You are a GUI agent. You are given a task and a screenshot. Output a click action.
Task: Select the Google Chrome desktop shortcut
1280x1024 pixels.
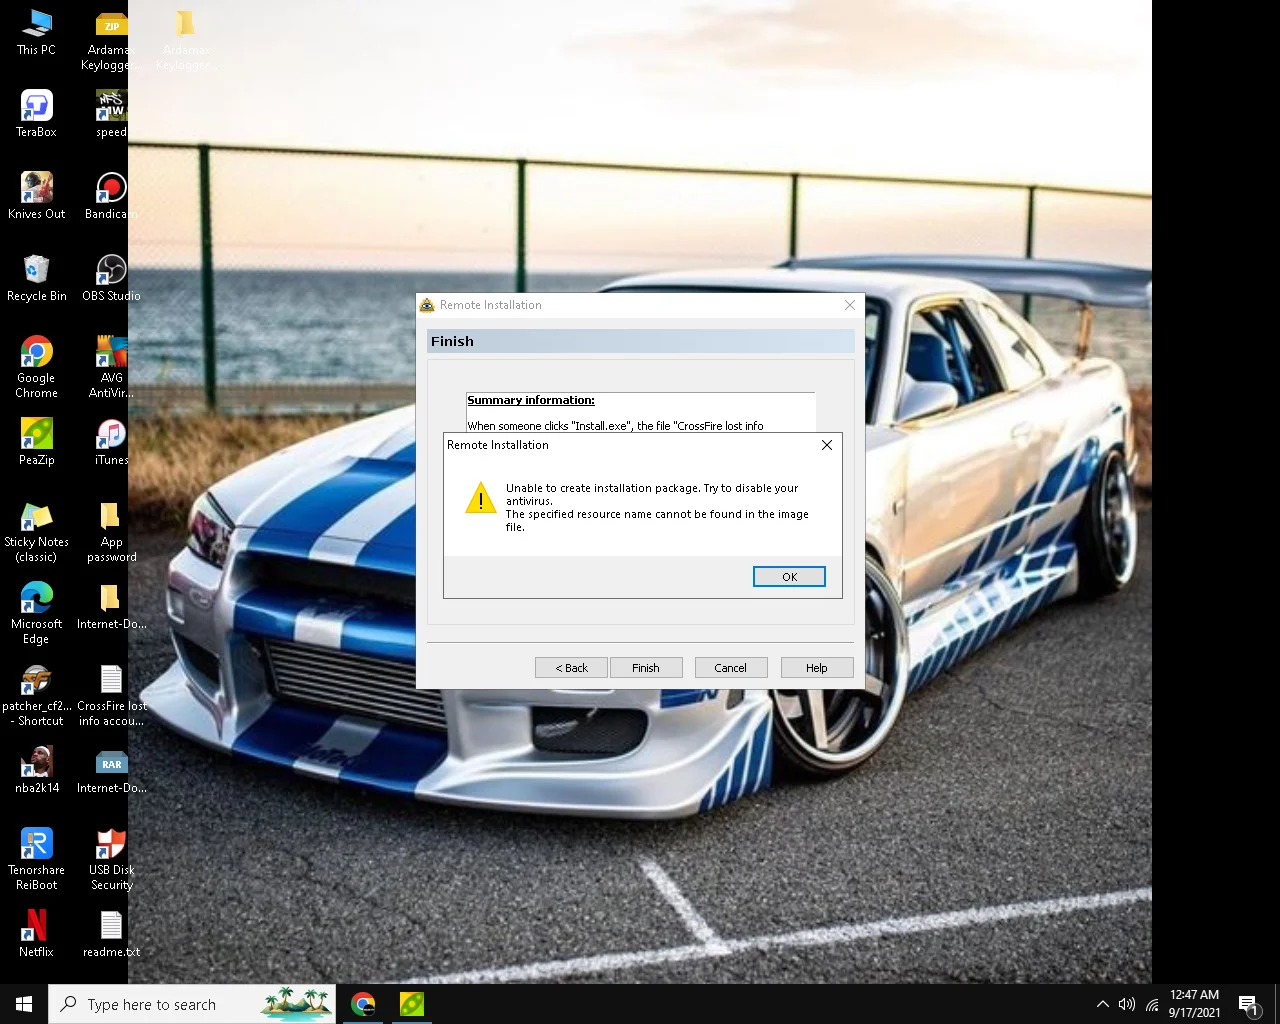tap(36, 367)
